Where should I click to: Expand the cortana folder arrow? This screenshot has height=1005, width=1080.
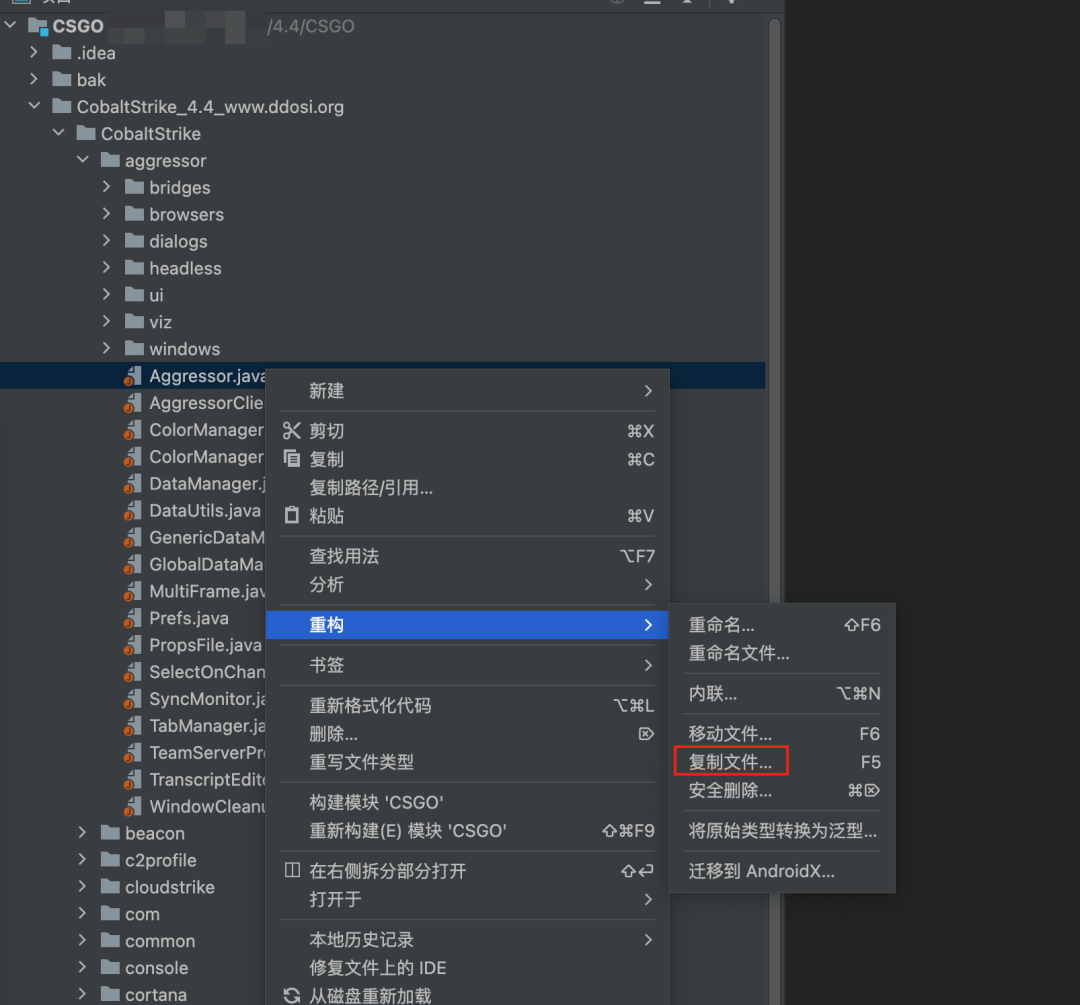point(82,994)
